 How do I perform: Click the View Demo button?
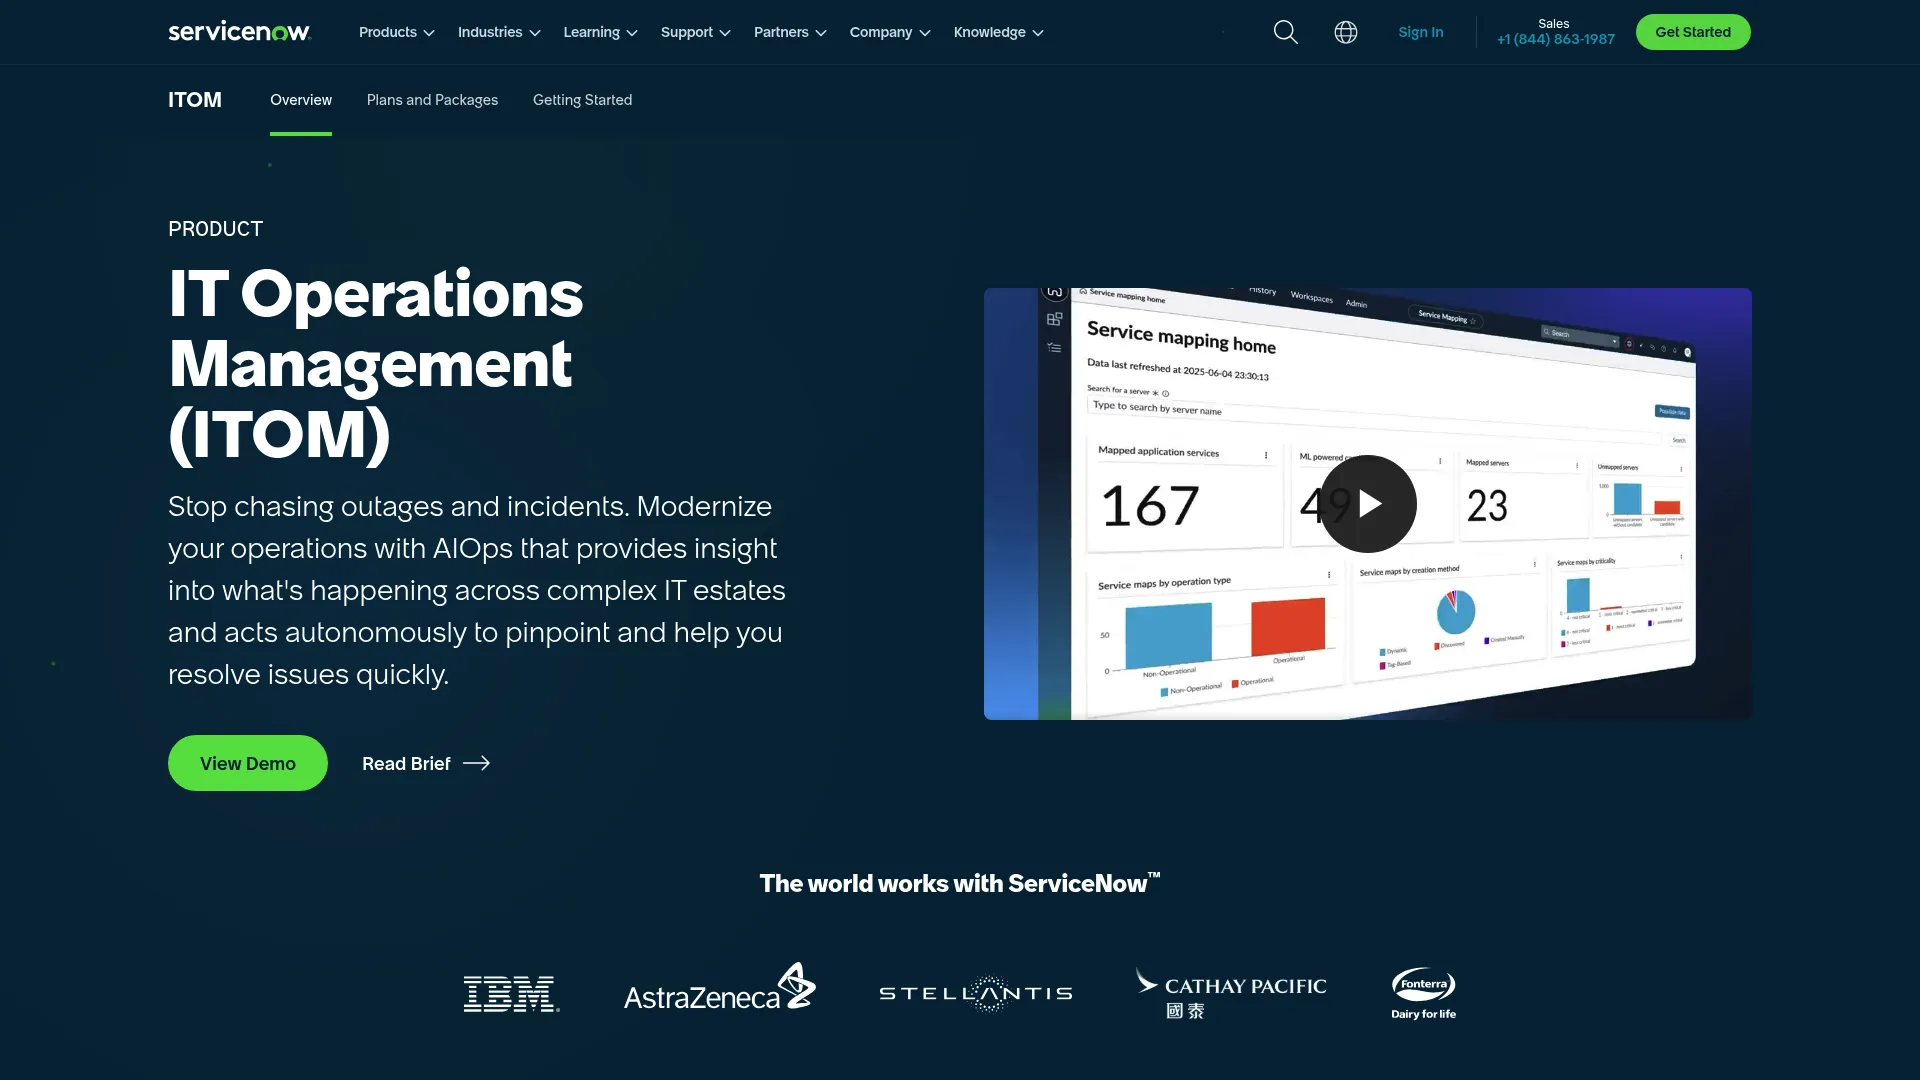click(248, 763)
